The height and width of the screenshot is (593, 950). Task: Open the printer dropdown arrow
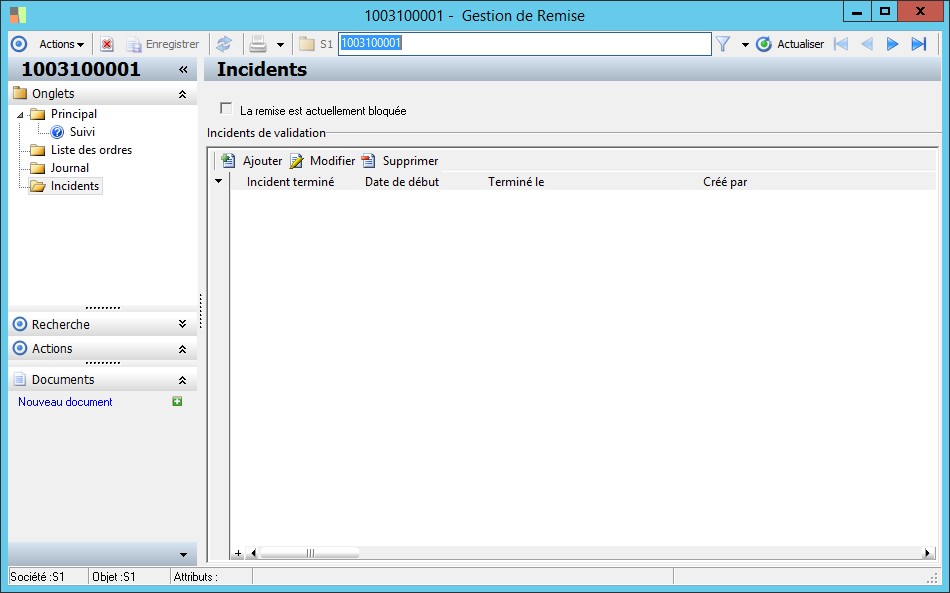pyautogui.click(x=280, y=44)
